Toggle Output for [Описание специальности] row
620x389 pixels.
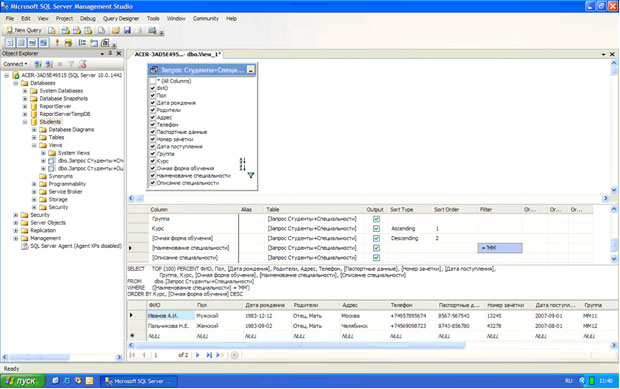376,258
